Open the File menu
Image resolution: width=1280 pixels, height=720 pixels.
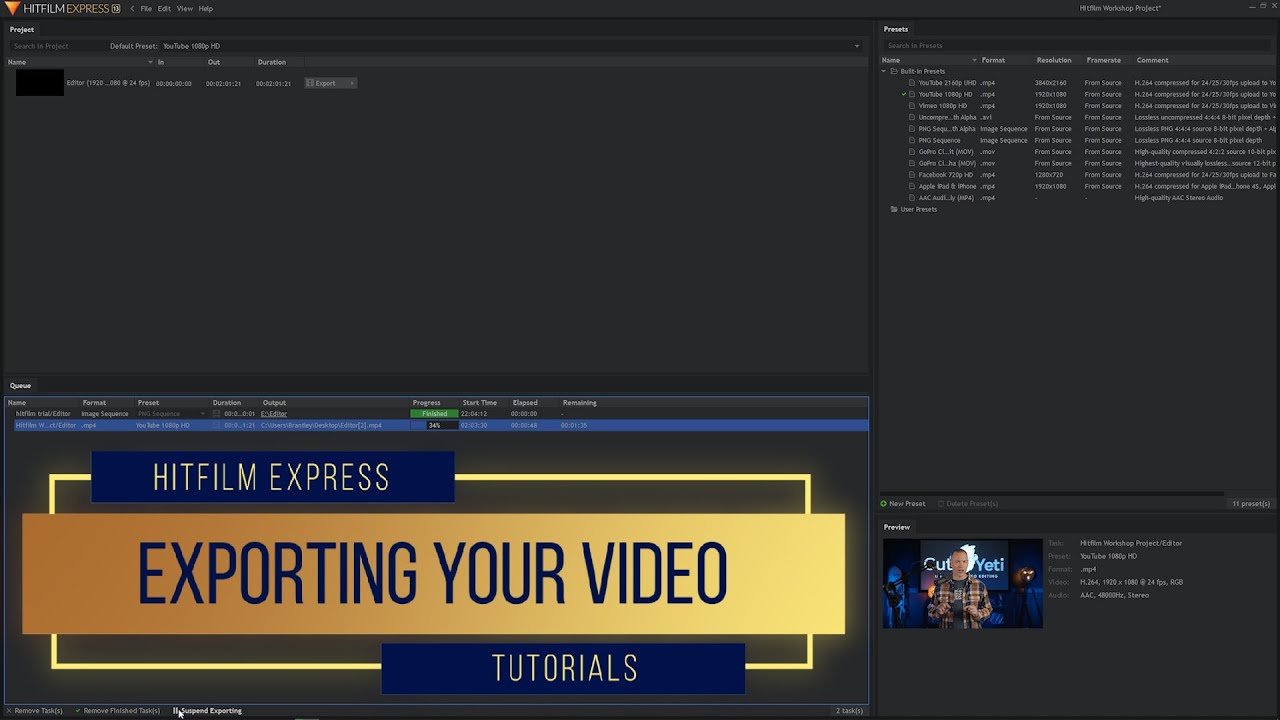146,8
